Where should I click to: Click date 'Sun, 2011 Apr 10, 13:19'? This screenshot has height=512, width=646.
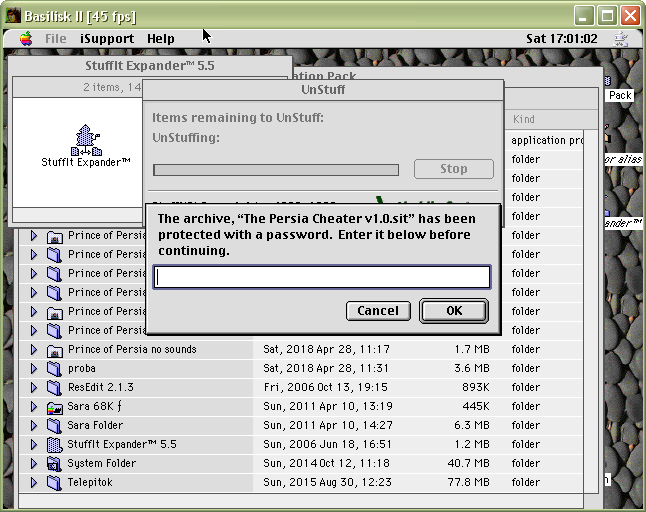coord(328,406)
